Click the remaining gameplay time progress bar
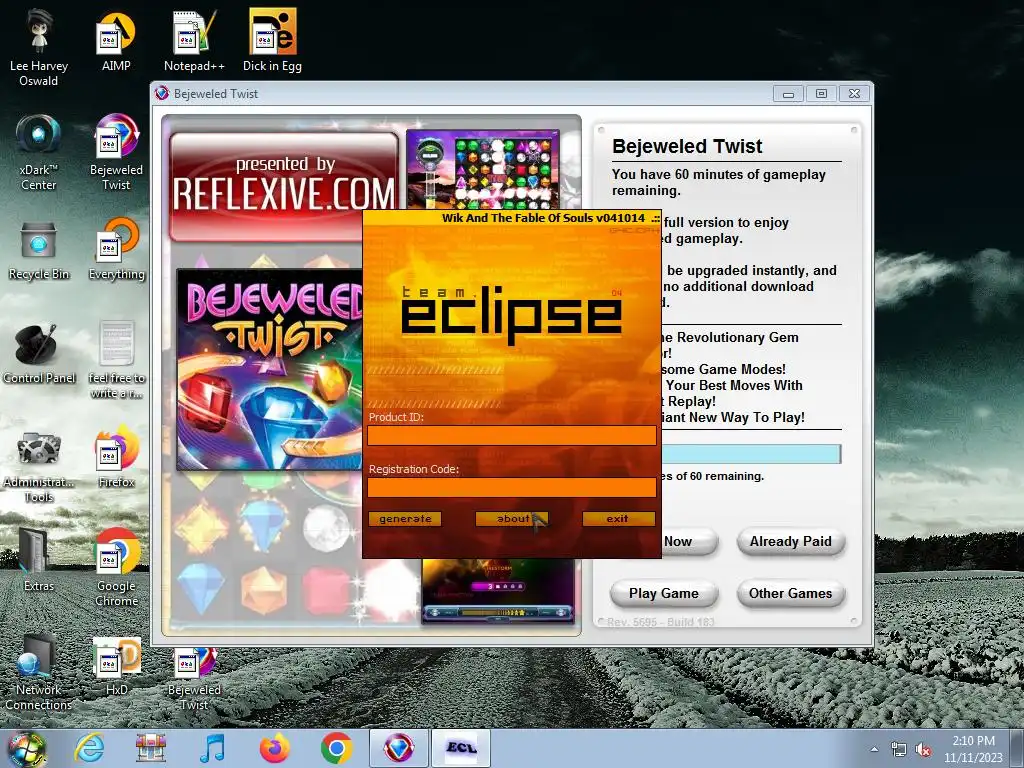The width and height of the screenshot is (1024, 768). (752, 454)
